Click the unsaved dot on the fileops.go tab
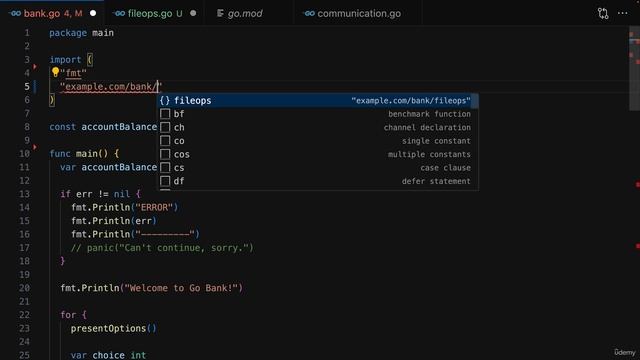The width and height of the screenshot is (640, 360). coord(193,13)
